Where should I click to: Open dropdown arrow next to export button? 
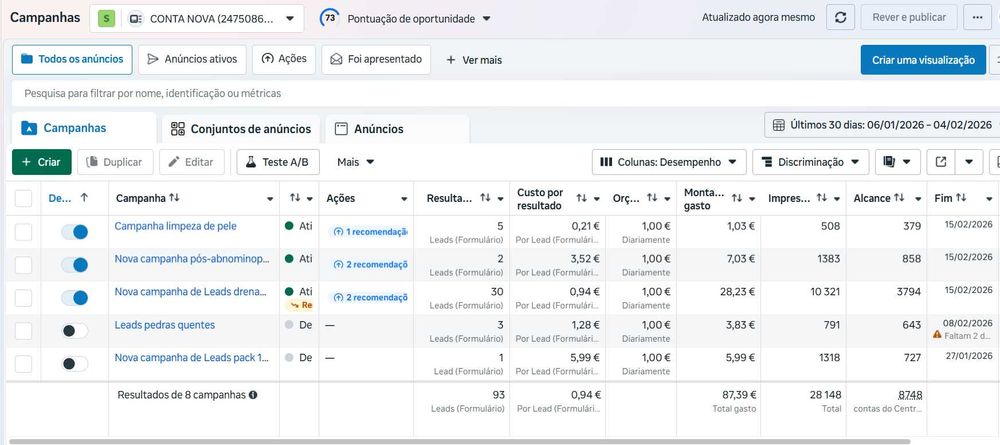coord(969,162)
